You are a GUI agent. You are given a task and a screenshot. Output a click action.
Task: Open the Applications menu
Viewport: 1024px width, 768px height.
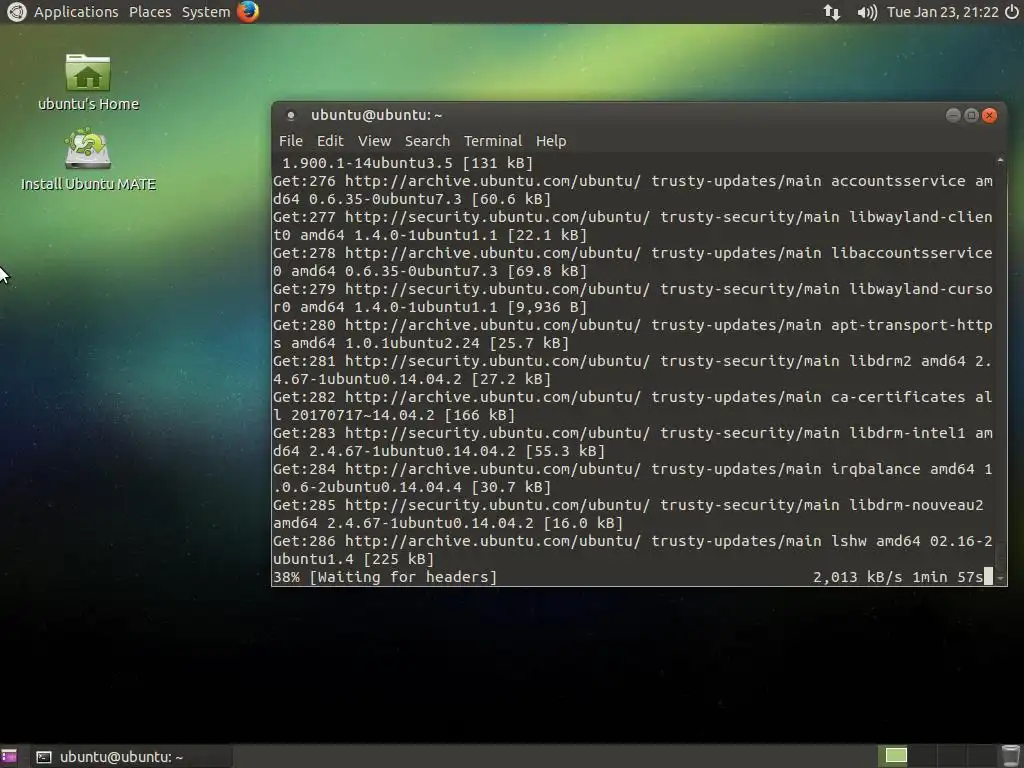coord(76,12)
